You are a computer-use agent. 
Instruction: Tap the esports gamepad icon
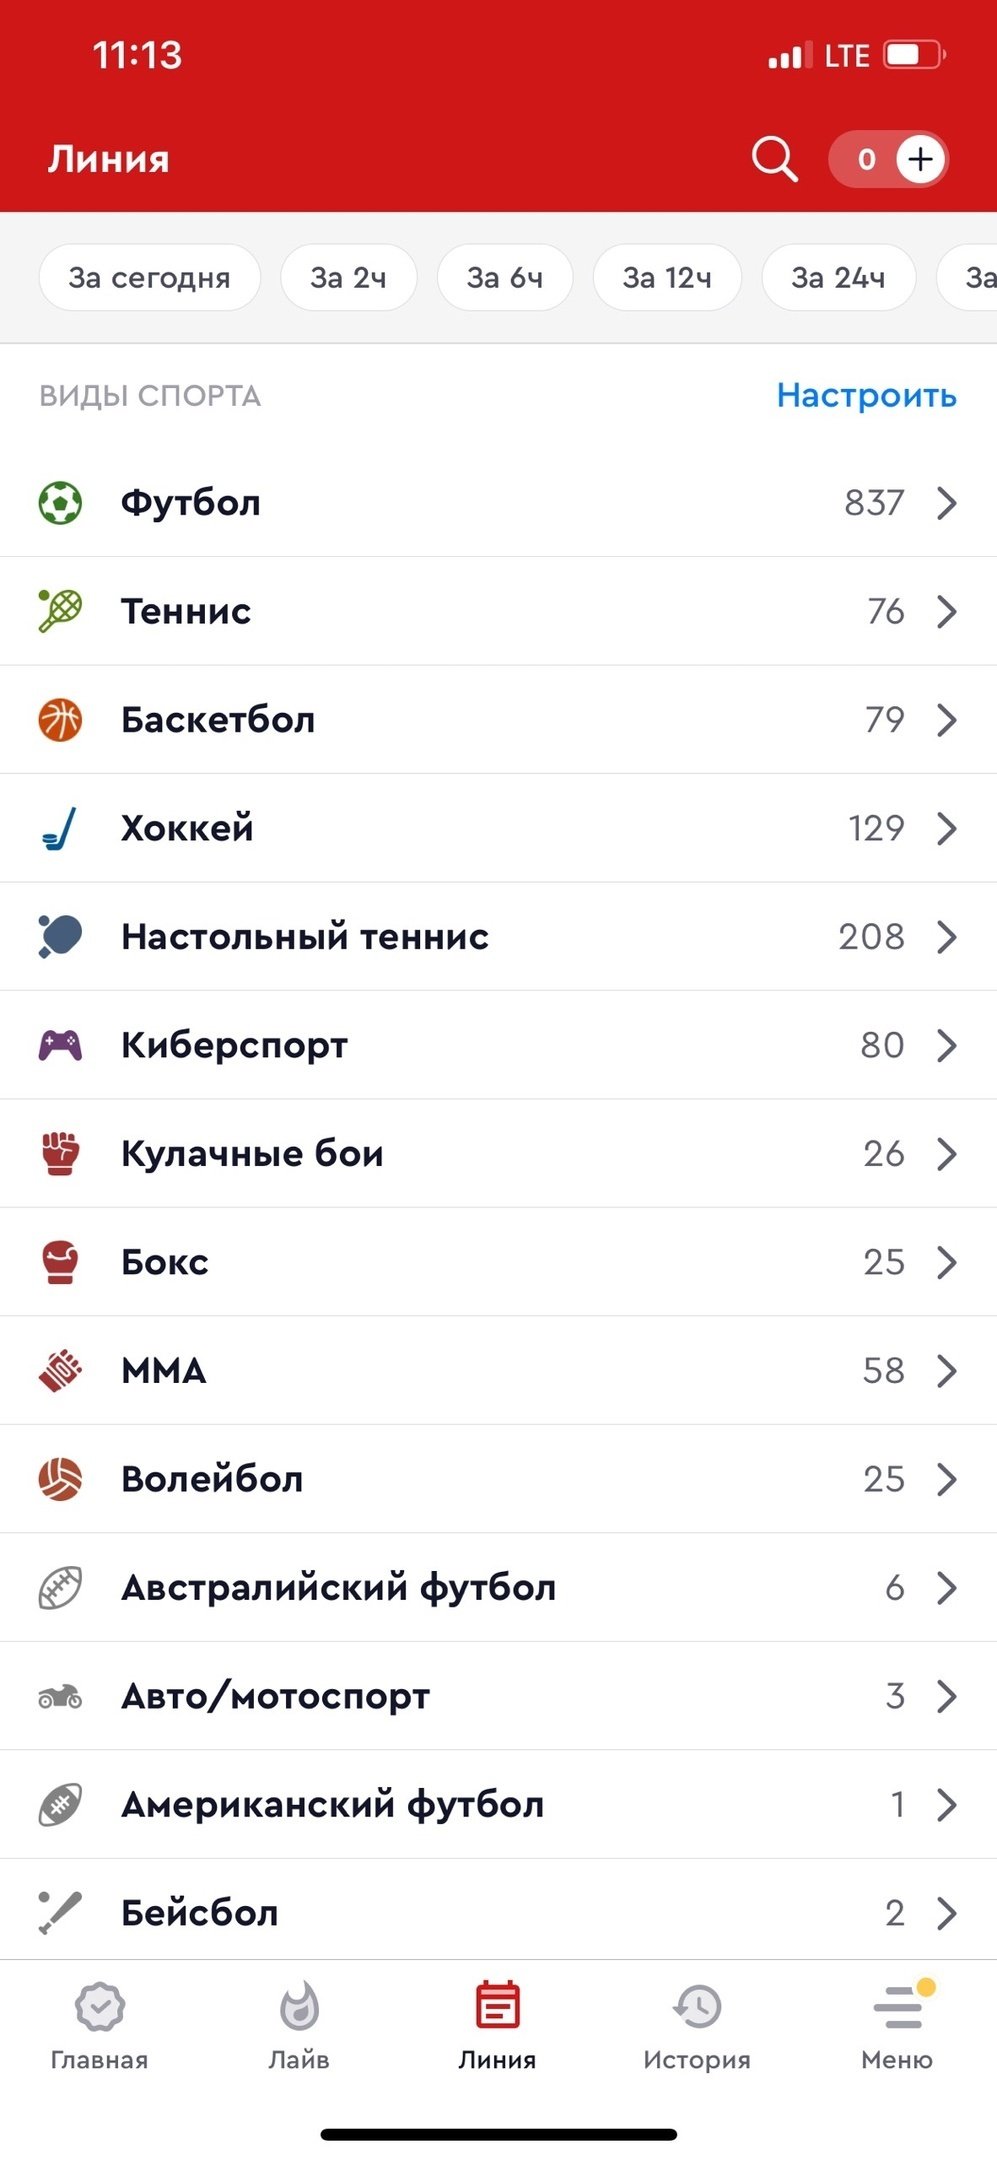(x=60, y=1045)
